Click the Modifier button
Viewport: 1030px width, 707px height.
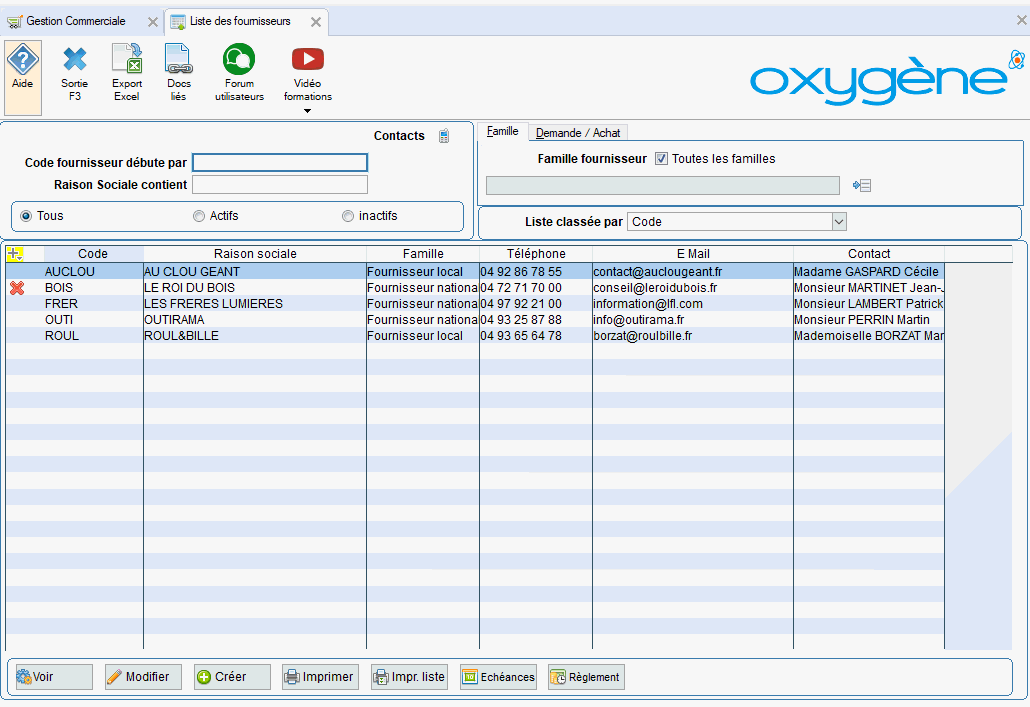point(143,677)
